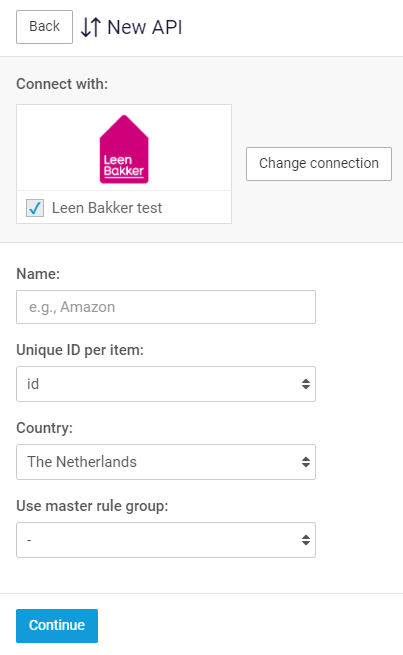The height and width of the screenshot is (655, 403).
Task: Click the blue checkmark icon next to Leen Bakker test
Action: pos(35,208)
